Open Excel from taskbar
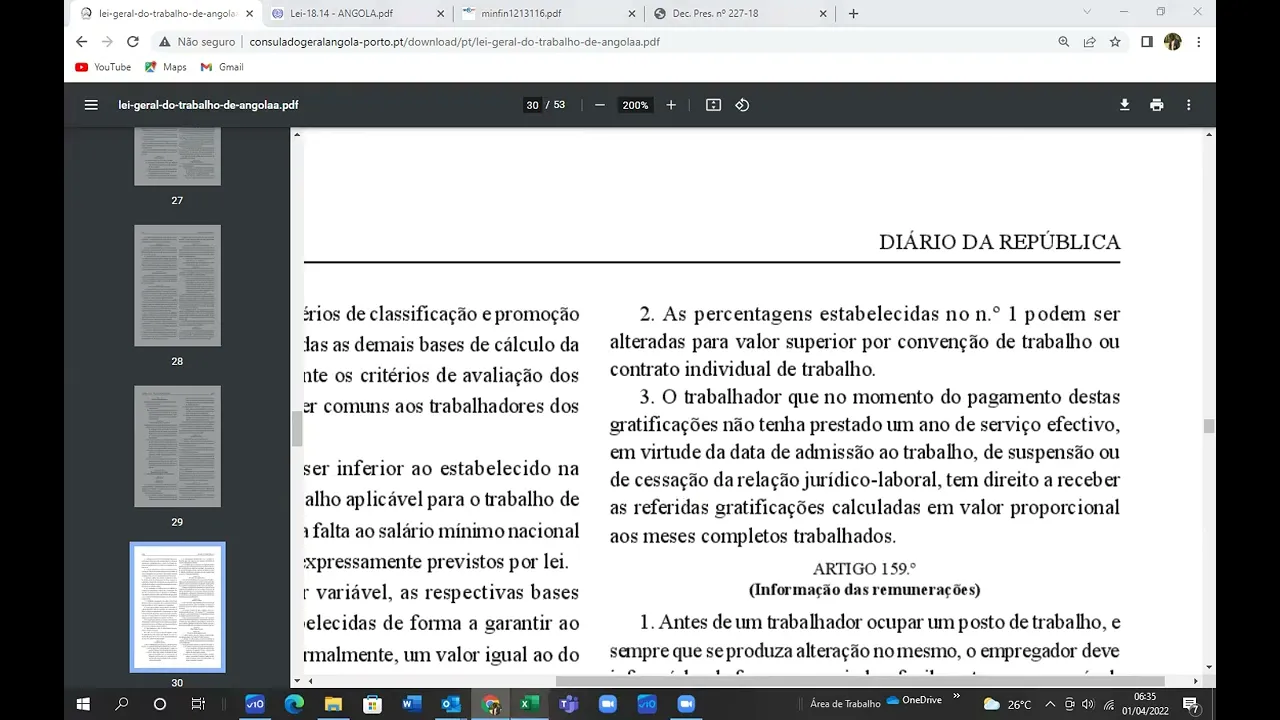Image resolution: width=1280 pixels, height=720 pixels. [528, 704]
